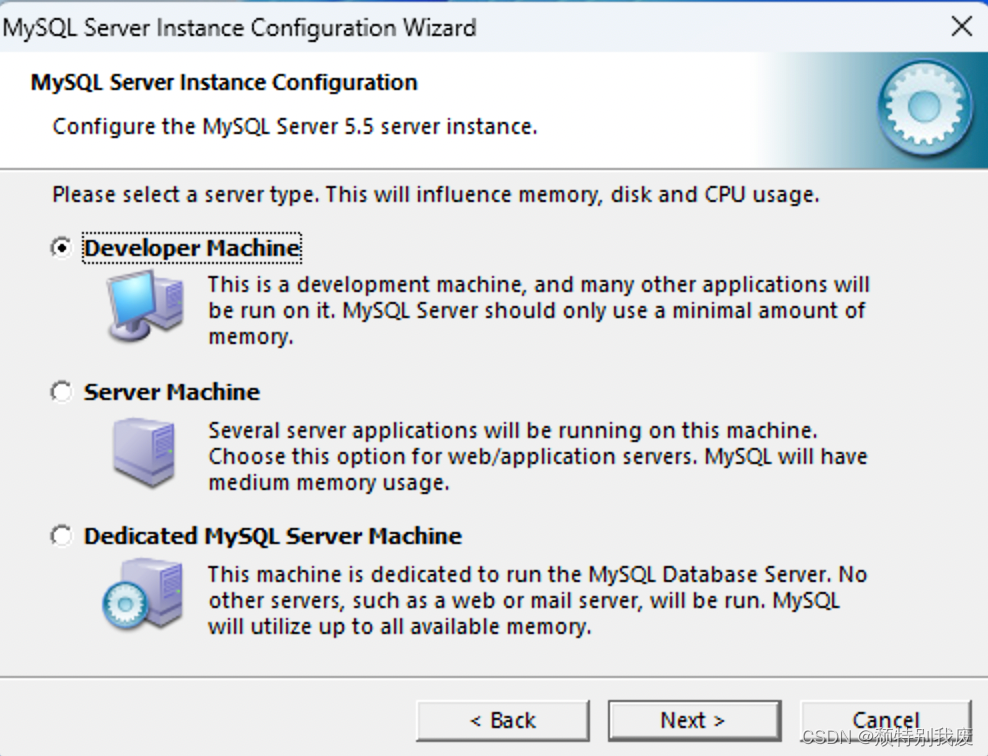The image size is (988, 756).
Task: Click the Back button
Action: click(x=505, y=720)
